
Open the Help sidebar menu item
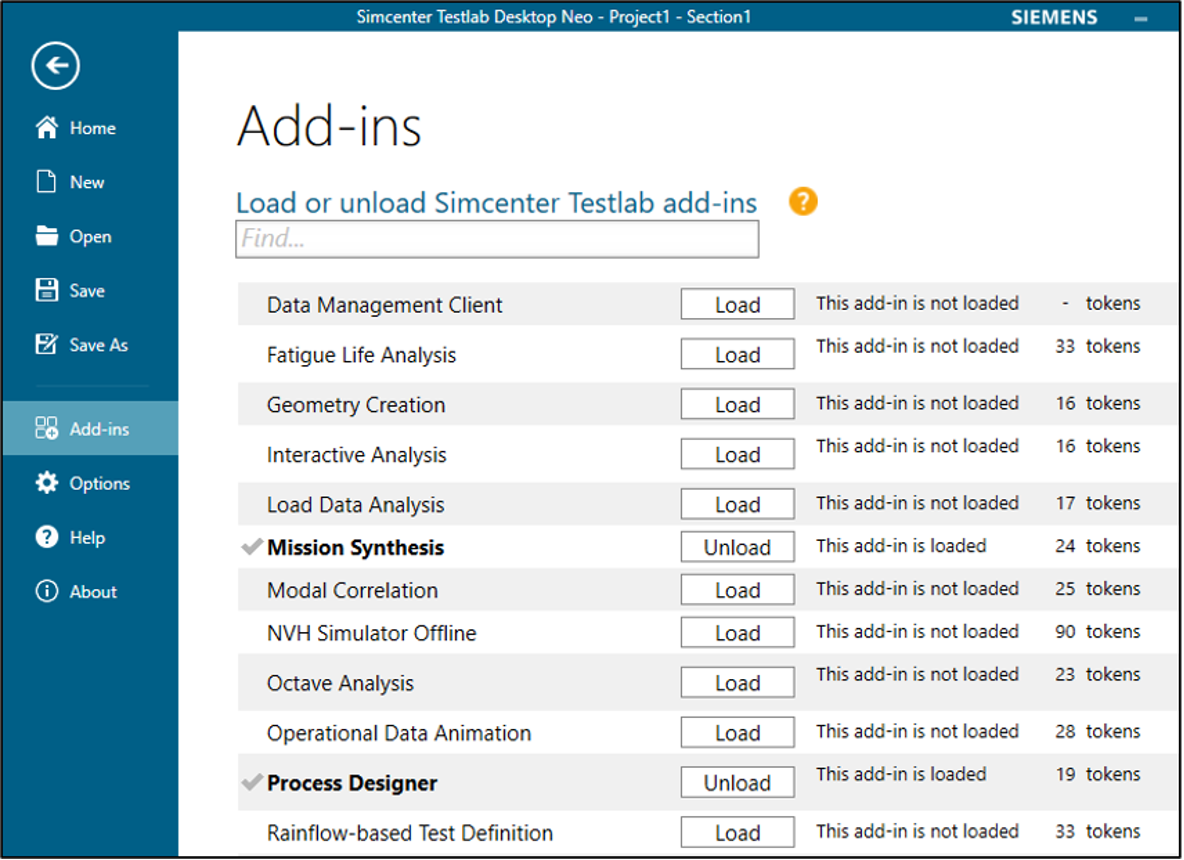pyautogui.click(x=87, y=538)
